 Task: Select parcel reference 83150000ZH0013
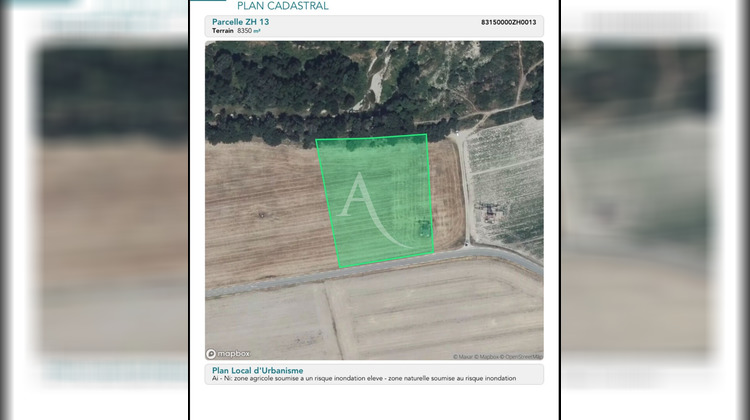(508, 22)
